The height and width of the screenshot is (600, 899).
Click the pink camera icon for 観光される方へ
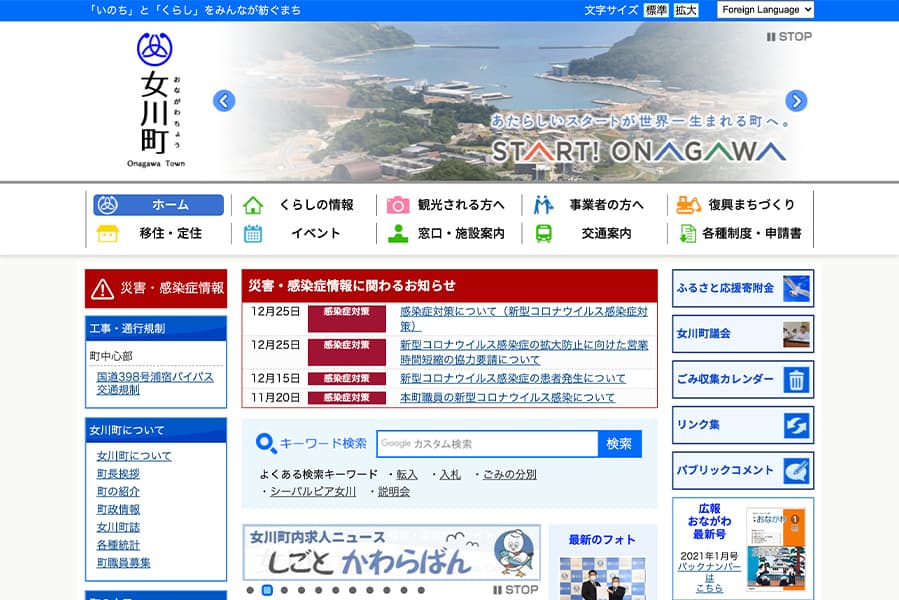398,205
